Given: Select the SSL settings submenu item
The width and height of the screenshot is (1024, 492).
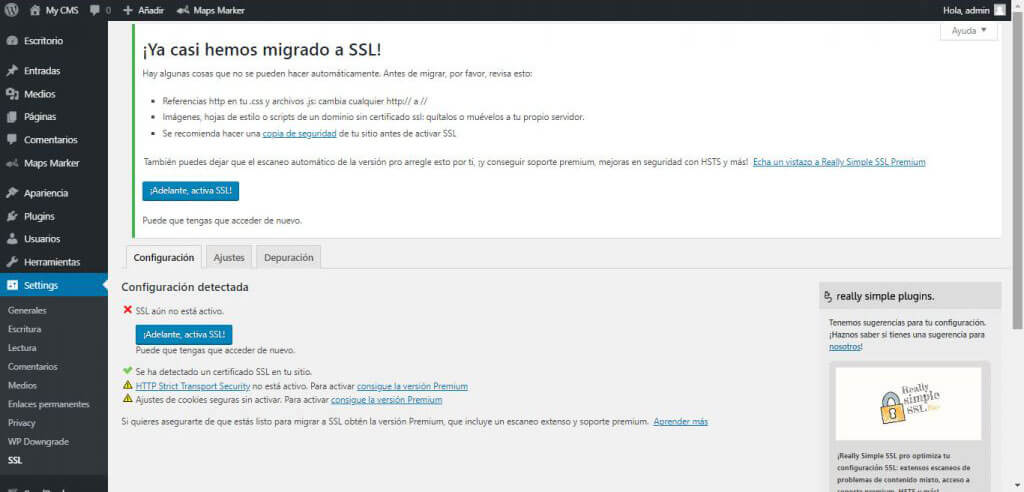Looking at the screenshot, I should pos(15,460).
